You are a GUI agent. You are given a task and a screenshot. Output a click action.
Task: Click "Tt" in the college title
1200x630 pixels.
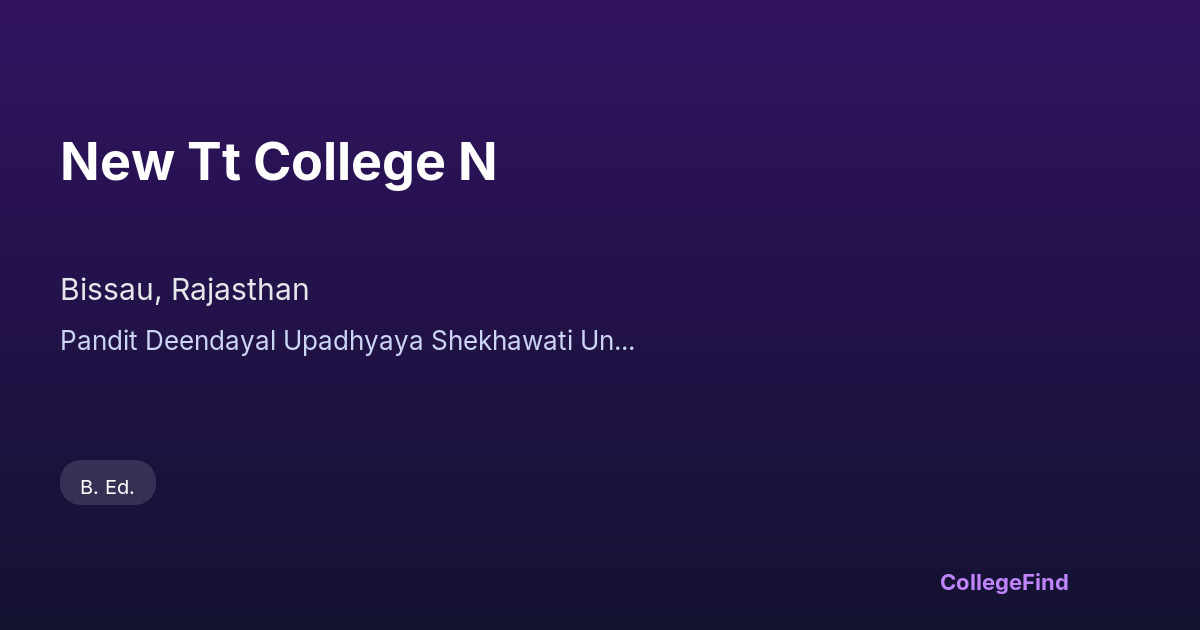tap(213, 162)
